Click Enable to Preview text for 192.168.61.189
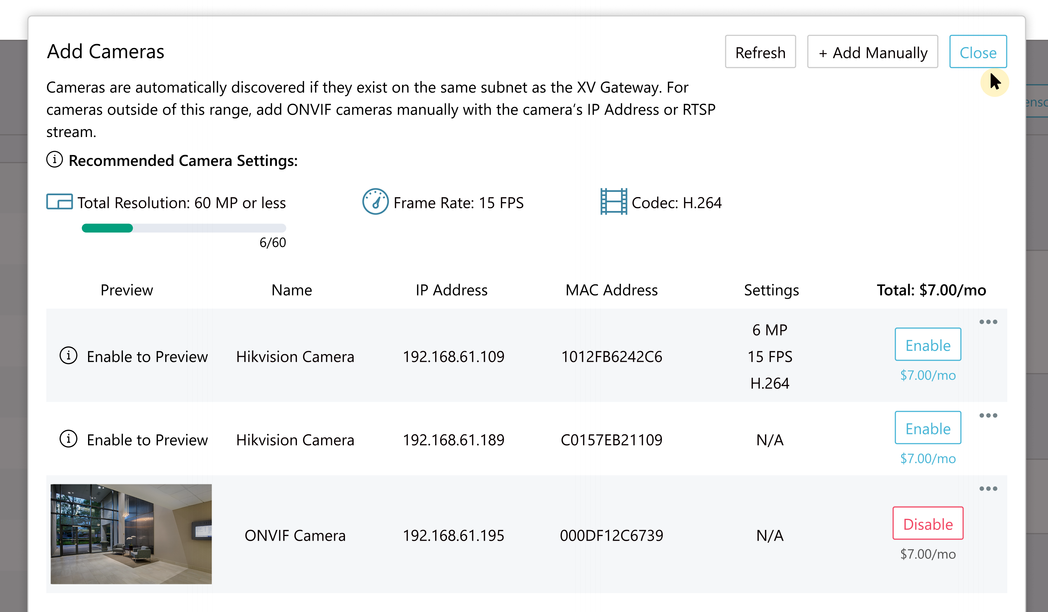Image resolution: width=1048 pixels, height=612 pixels. 147,440
